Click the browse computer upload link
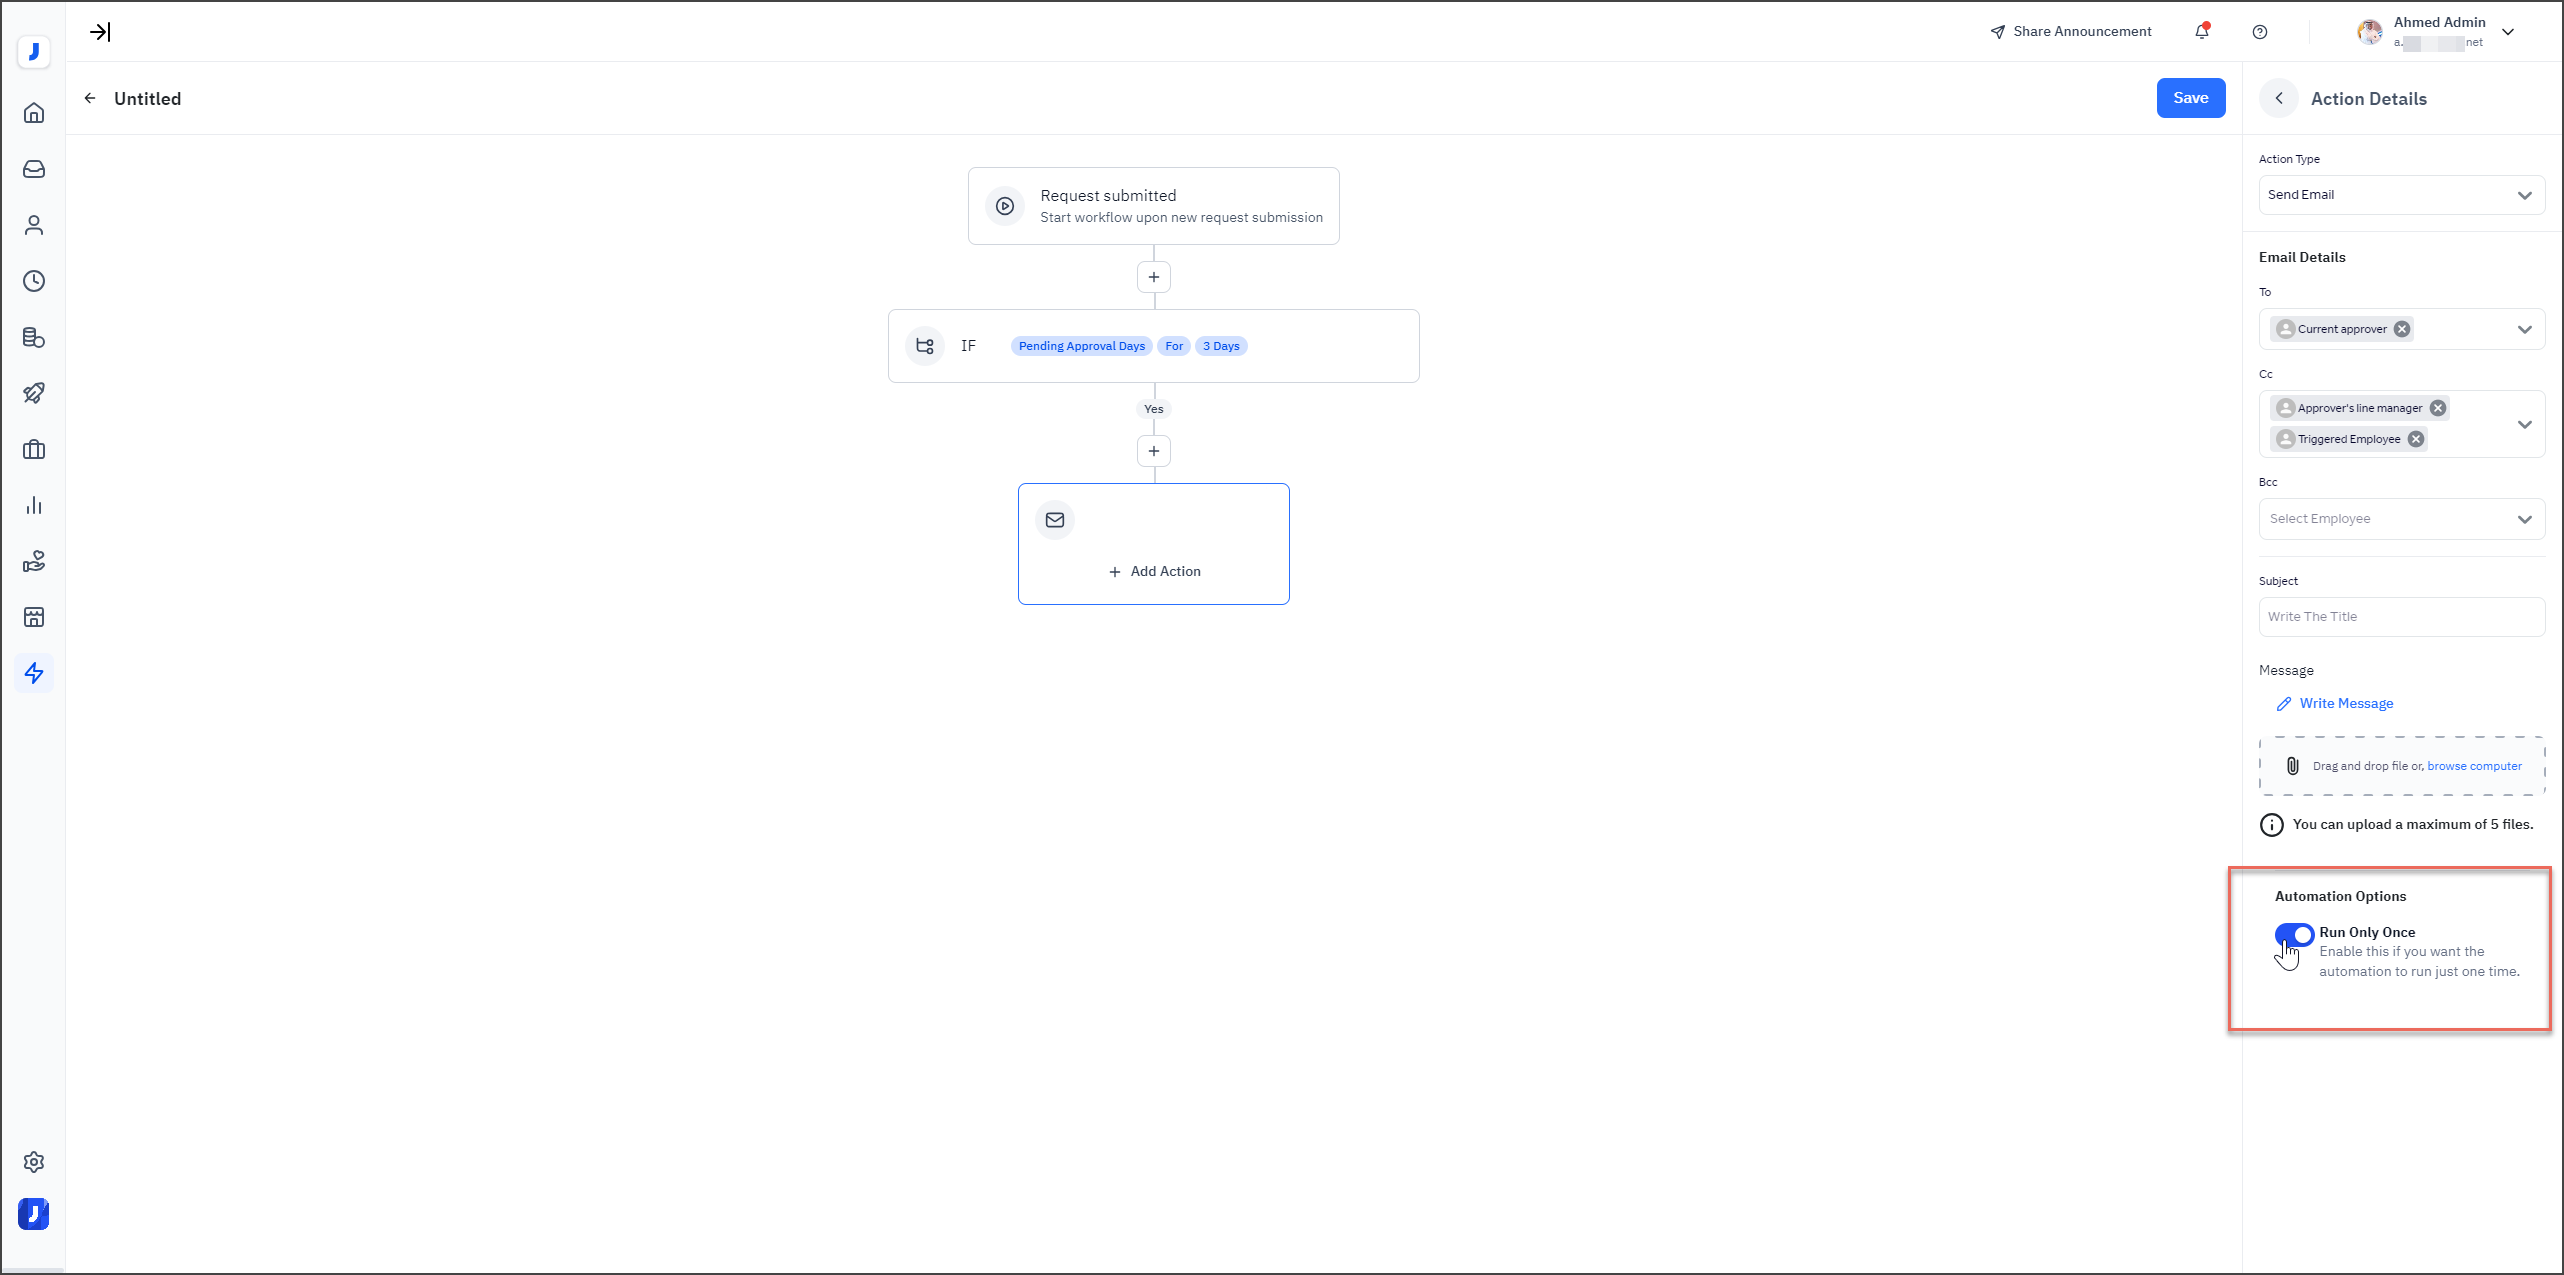 pyautogui.click(x=2475, y=765)
